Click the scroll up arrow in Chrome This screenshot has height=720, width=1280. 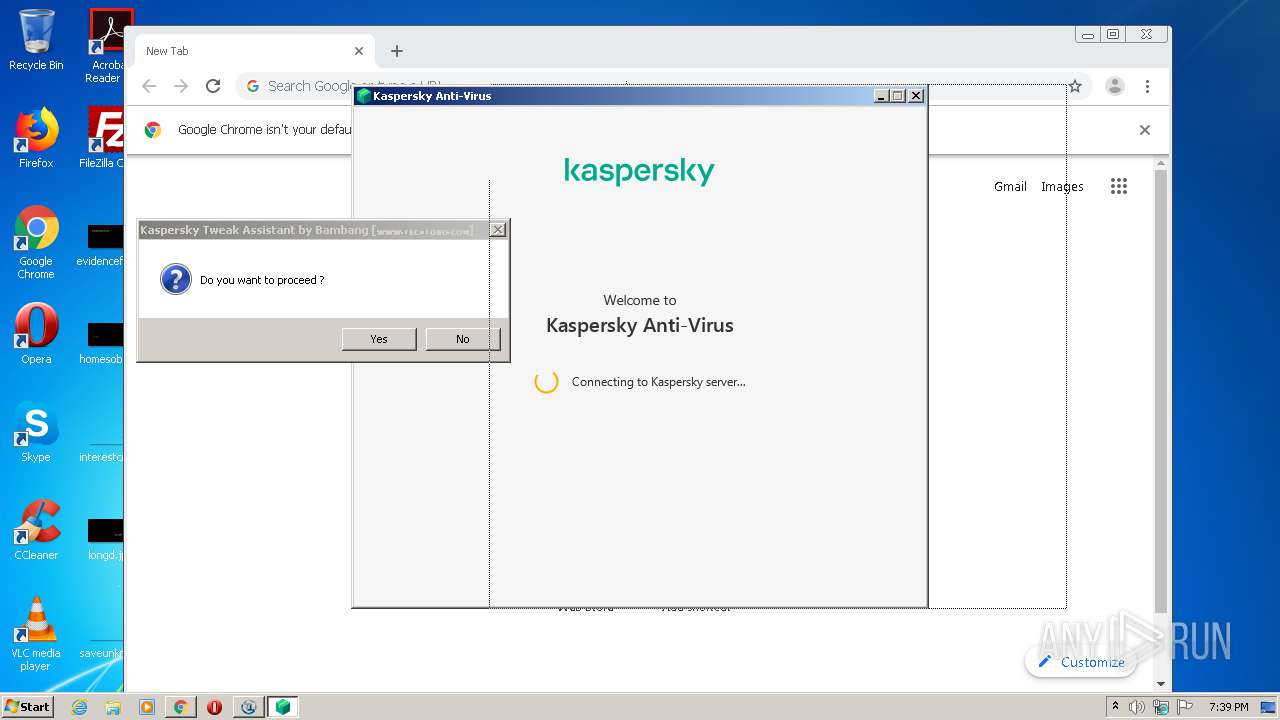[x=1161, y=163]
